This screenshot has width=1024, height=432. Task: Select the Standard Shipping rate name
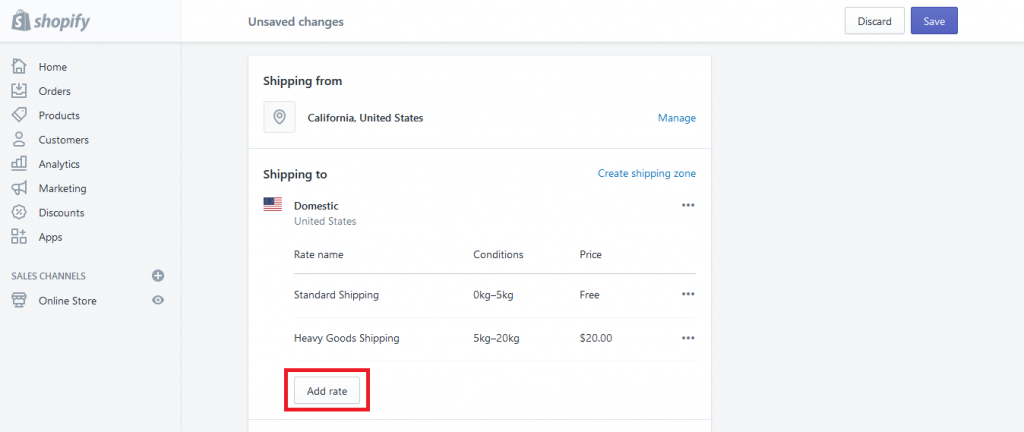click(x=336, y=295)
